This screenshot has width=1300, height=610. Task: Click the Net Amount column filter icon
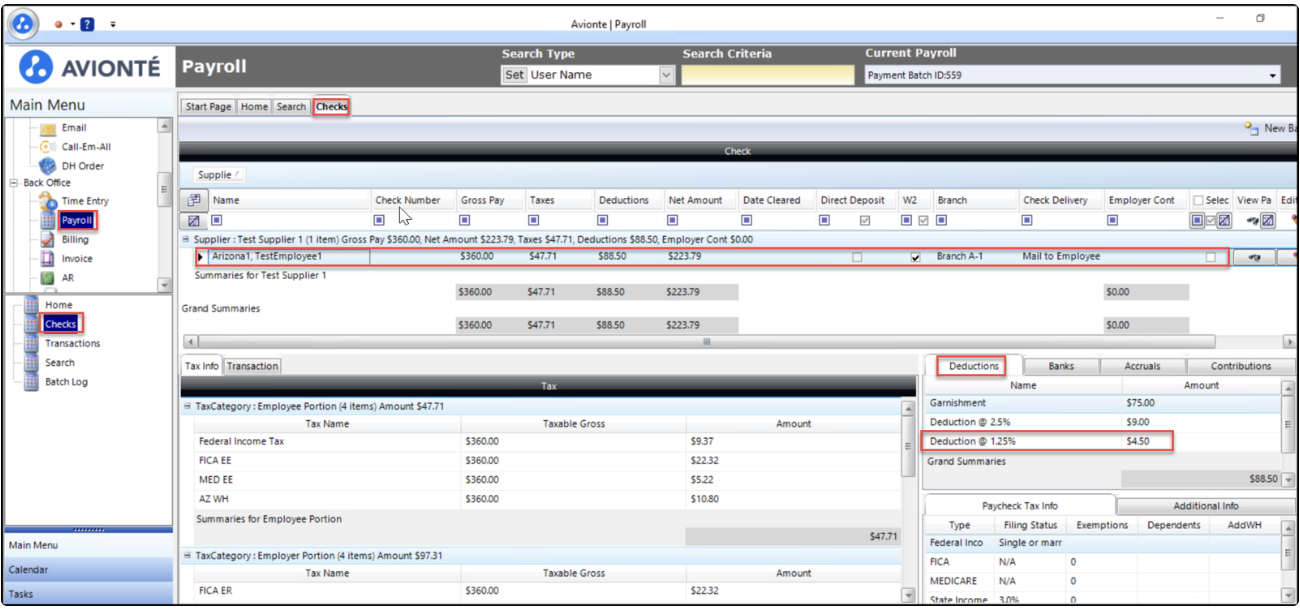tap(673, 220)
